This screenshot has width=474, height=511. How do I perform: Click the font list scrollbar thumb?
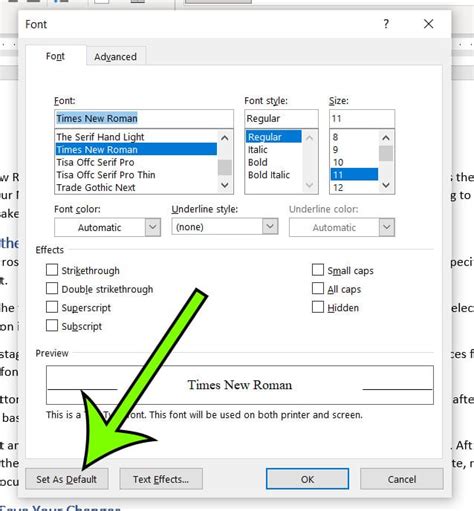coord(225,167)
